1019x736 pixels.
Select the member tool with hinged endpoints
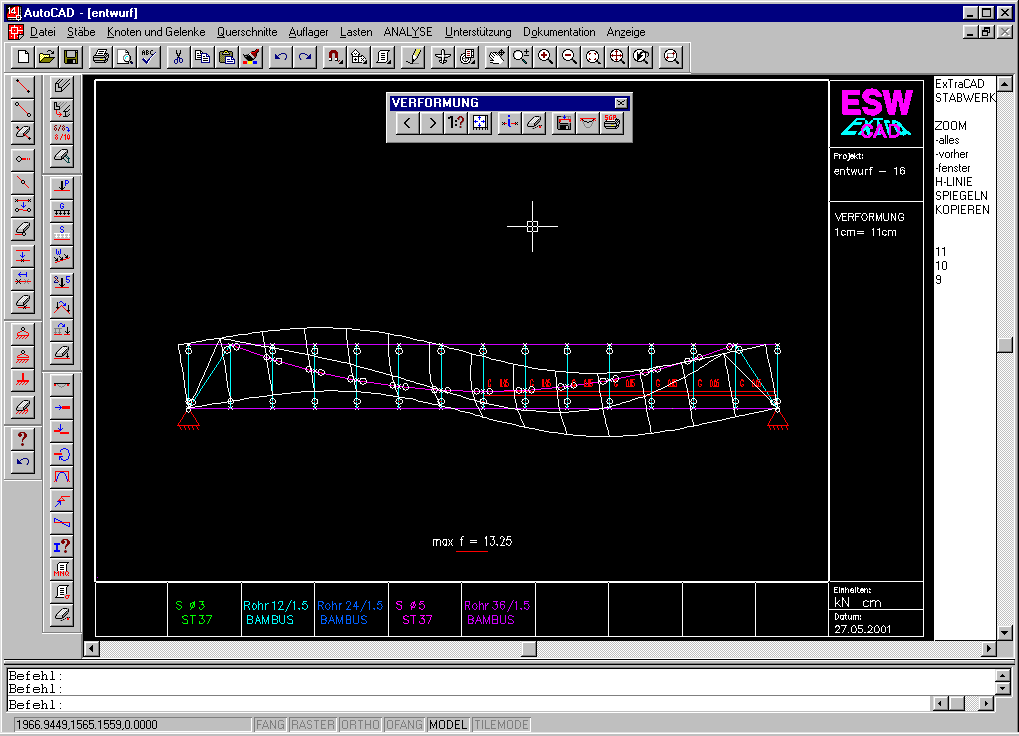point(23,110)
